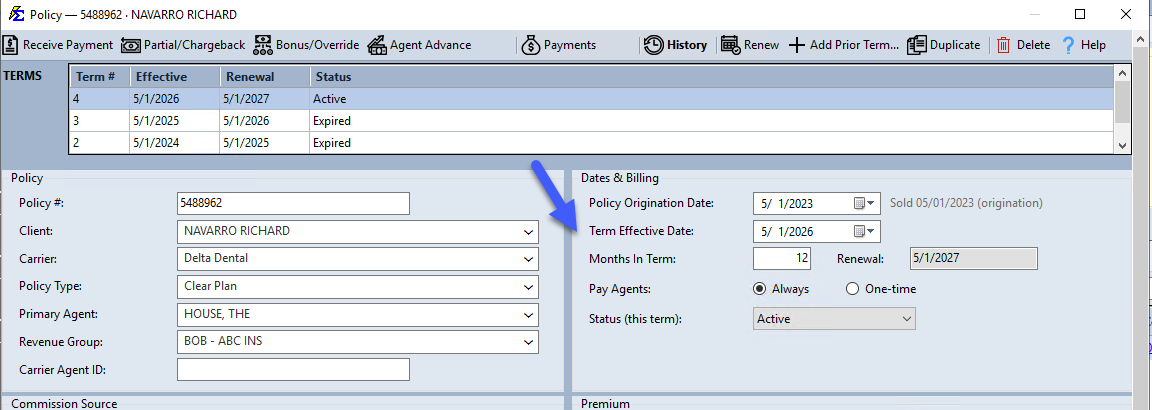The width and height of the screenshot is (1152, 410).
Task: Click the Renew calendar icon
Action: pos(730,45)
